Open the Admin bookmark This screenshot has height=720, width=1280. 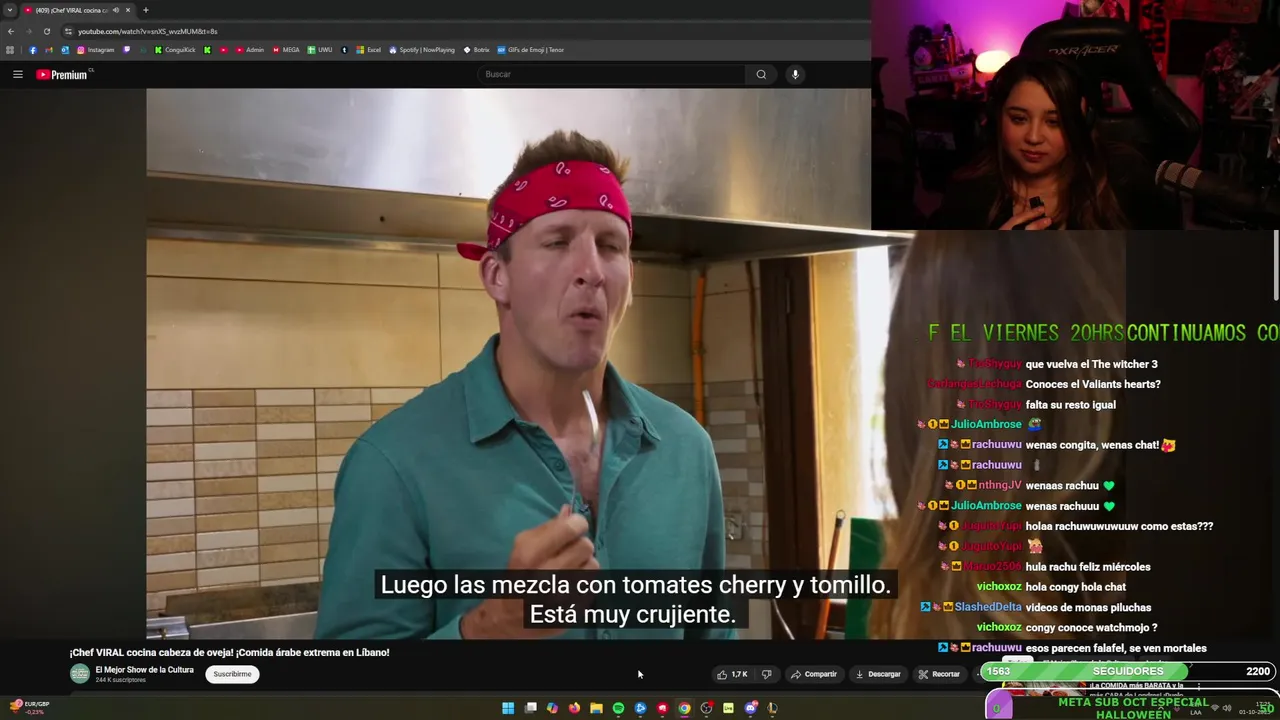(x=250, y=50)
